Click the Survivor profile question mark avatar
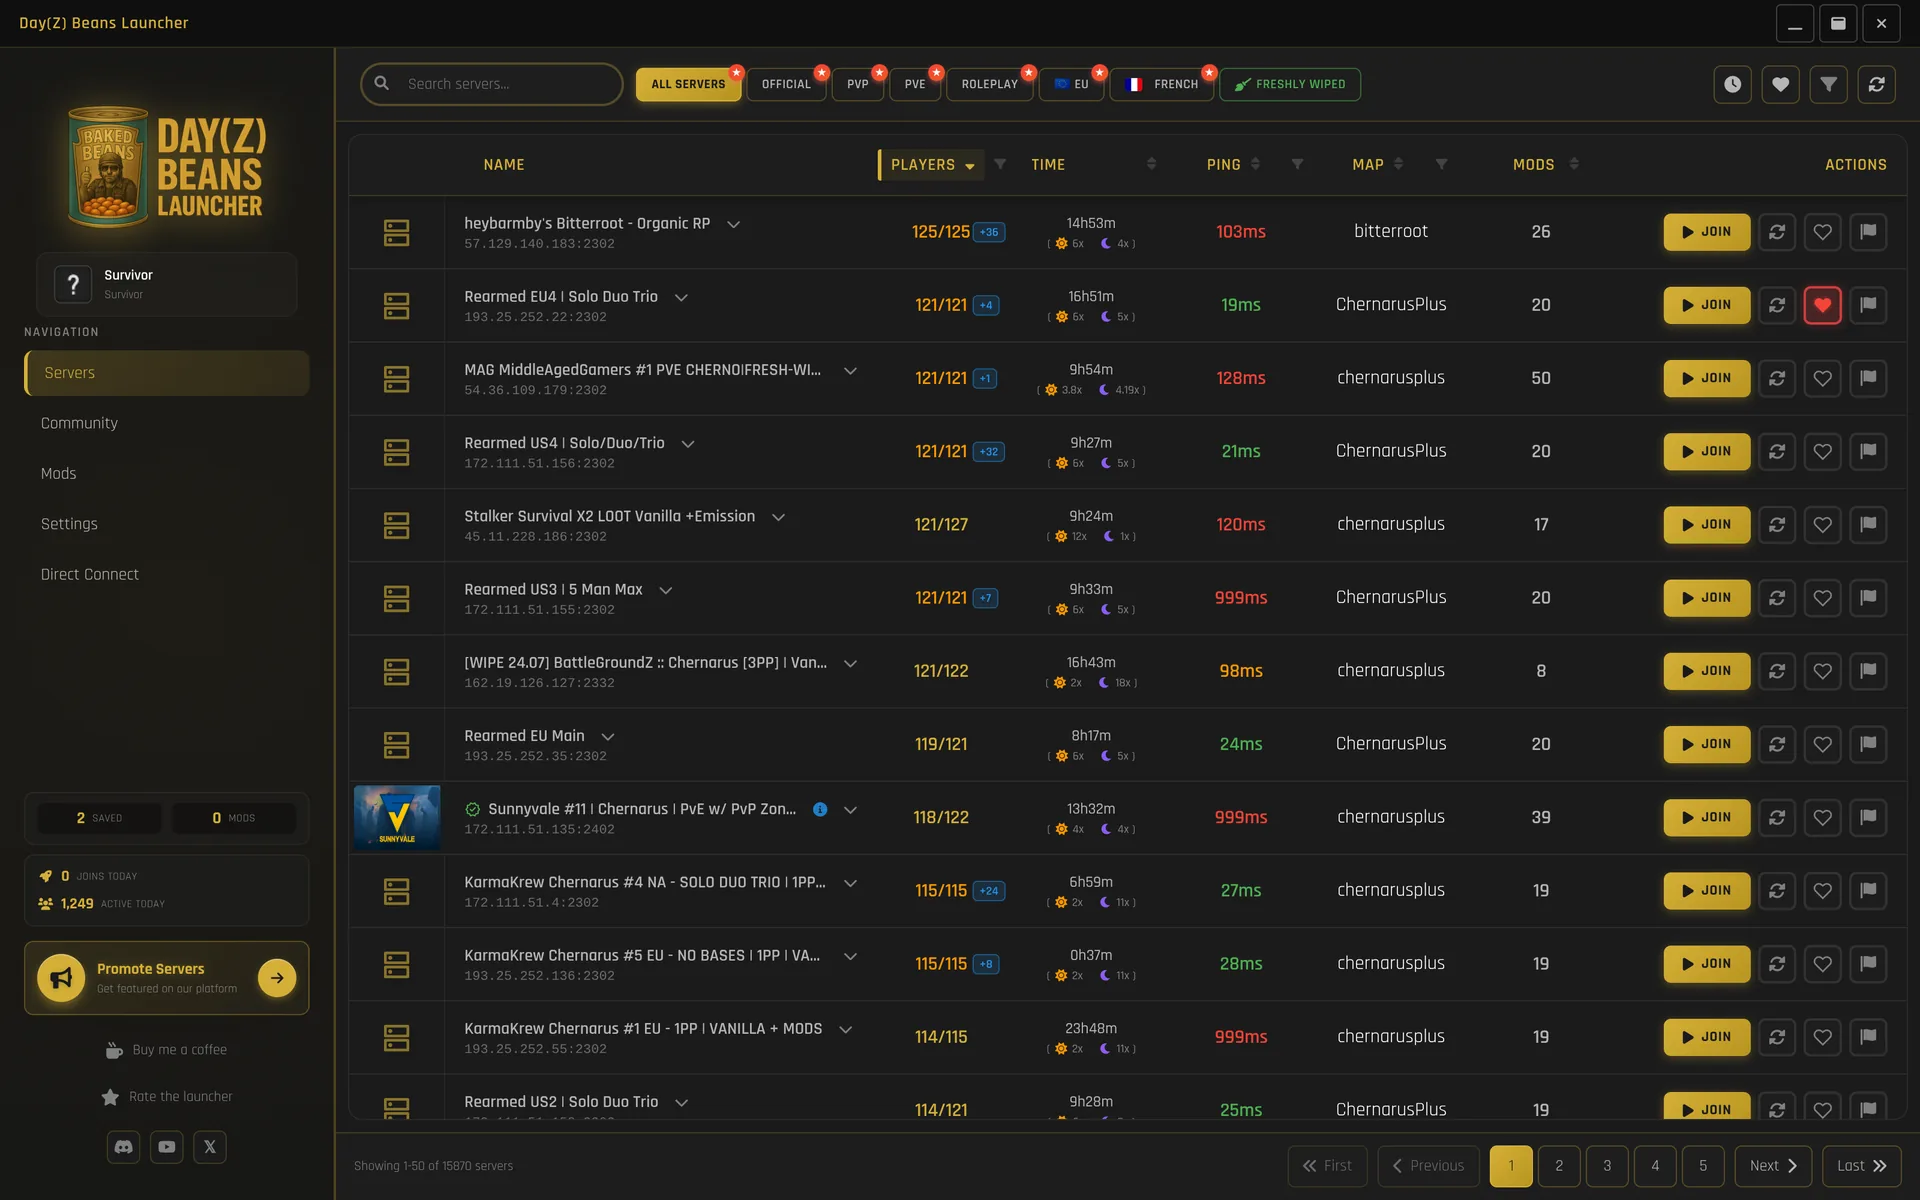This screenshot has height=1200, width=1920. [x=72, y=284]
